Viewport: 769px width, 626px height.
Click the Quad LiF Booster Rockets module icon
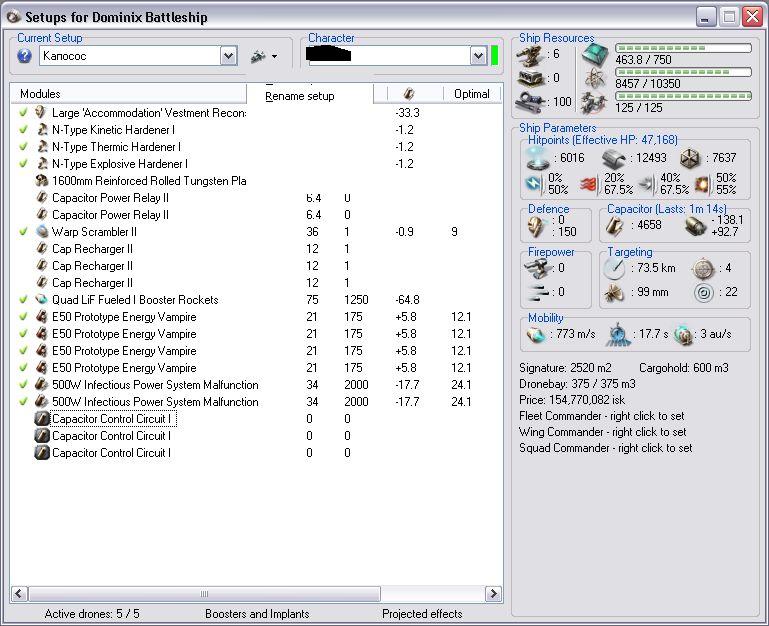(x=42, y=299)
